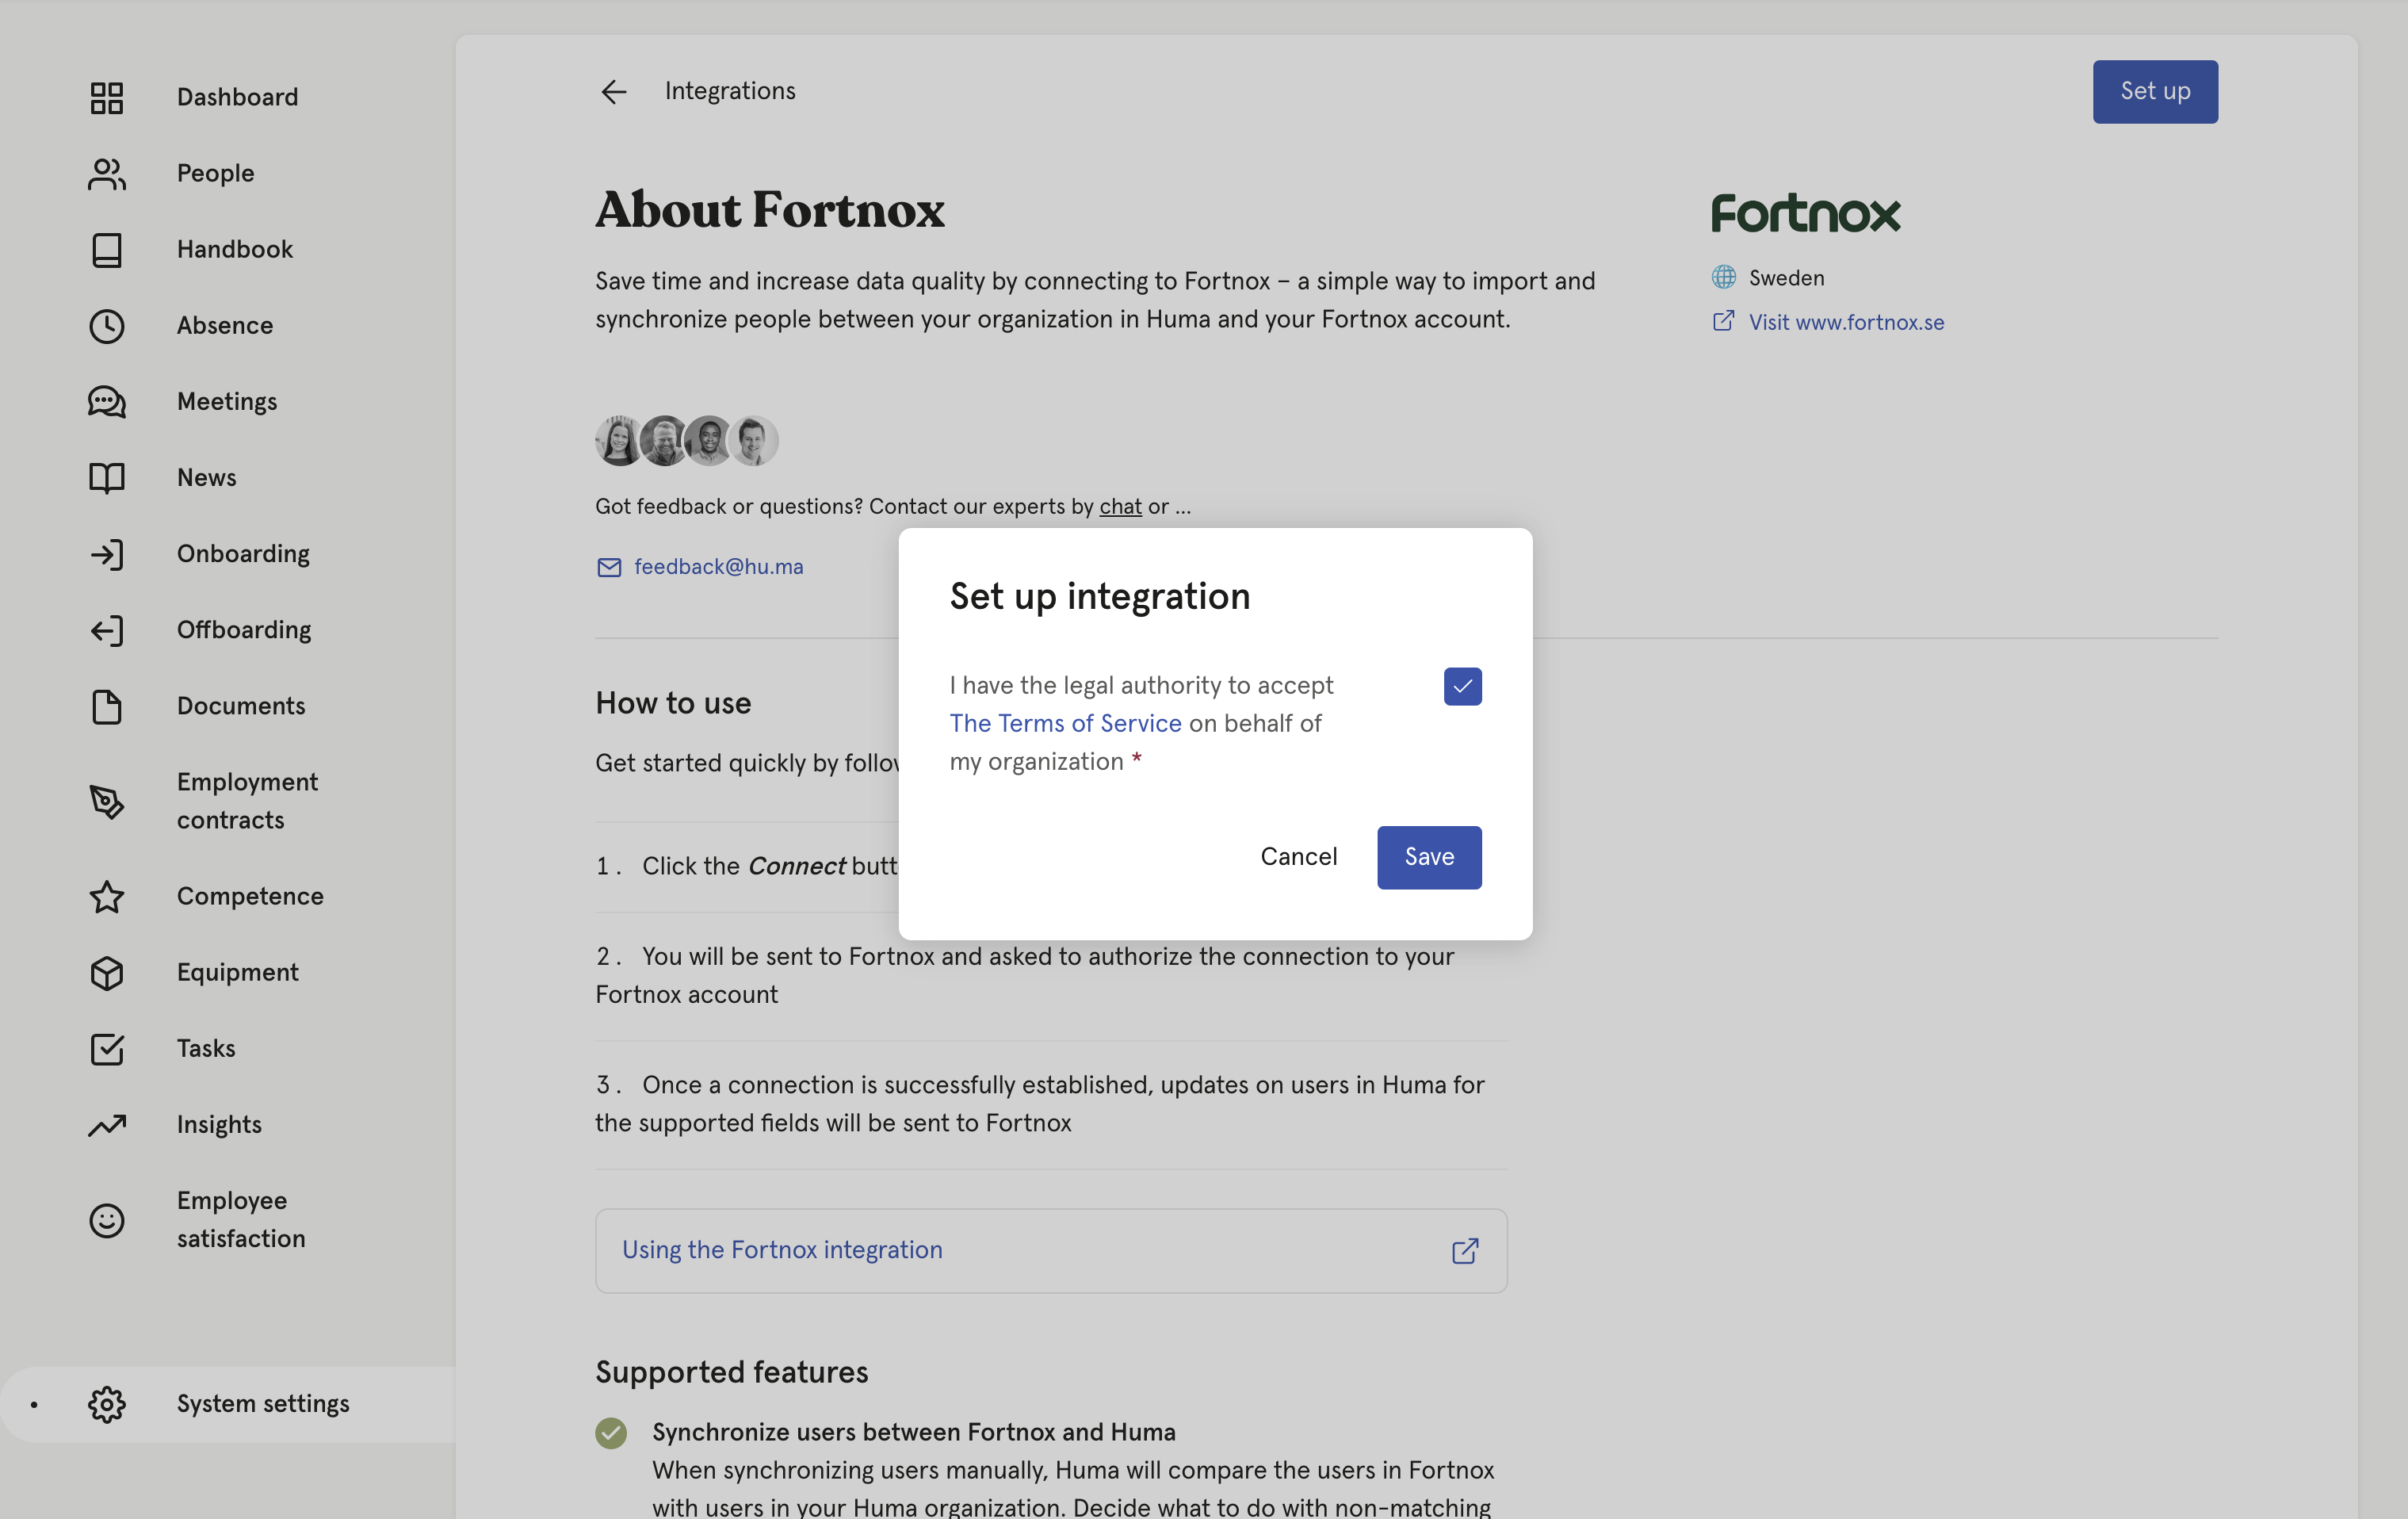
Task: Click the System settings gear icon
Action: [x=107, y=1404]
